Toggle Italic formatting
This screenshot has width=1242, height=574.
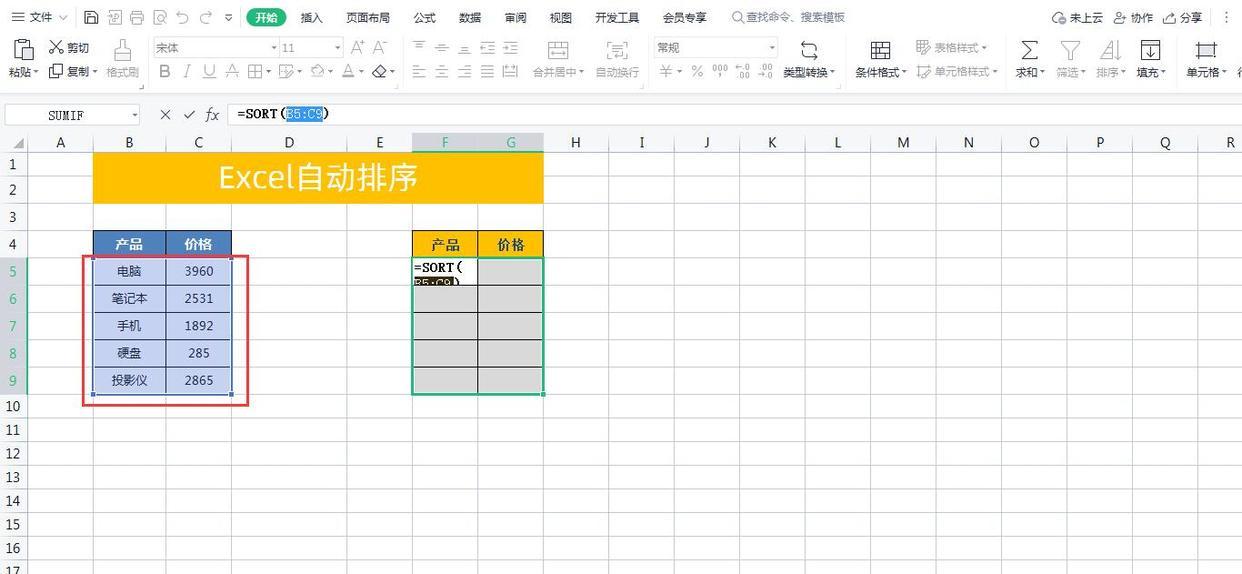187,71
